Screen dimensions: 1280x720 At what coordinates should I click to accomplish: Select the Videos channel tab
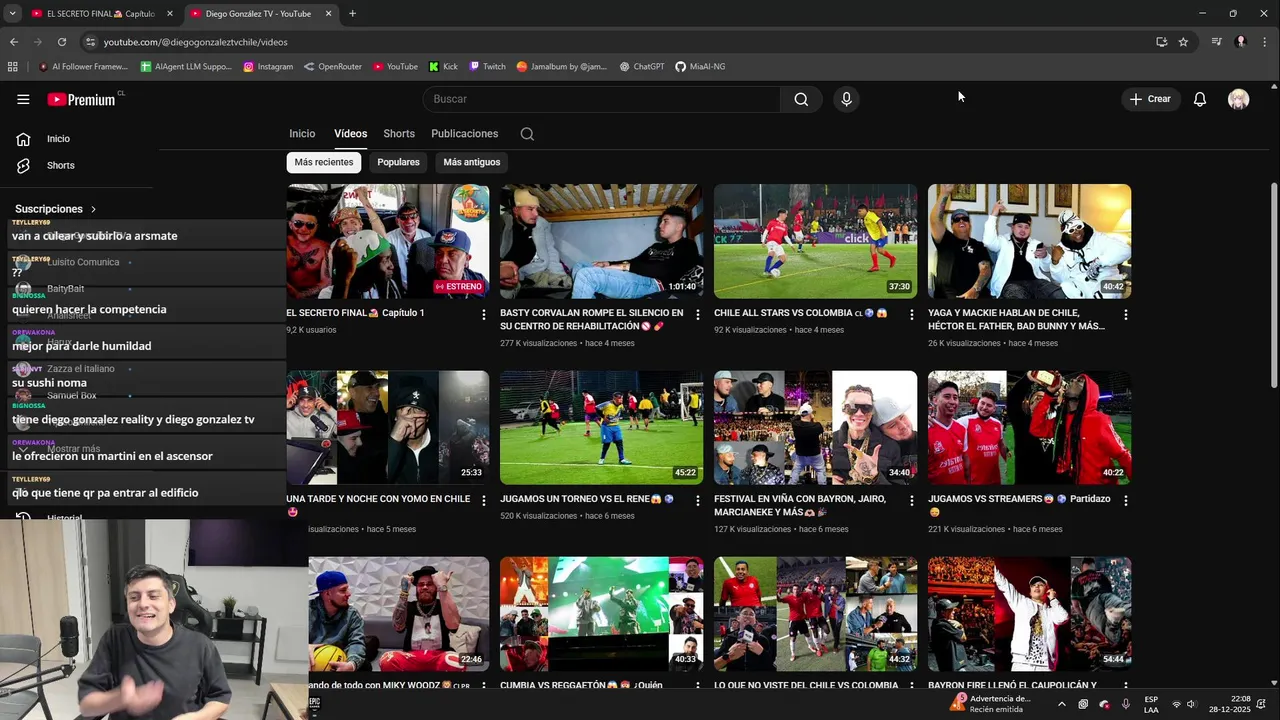[350, 134]
